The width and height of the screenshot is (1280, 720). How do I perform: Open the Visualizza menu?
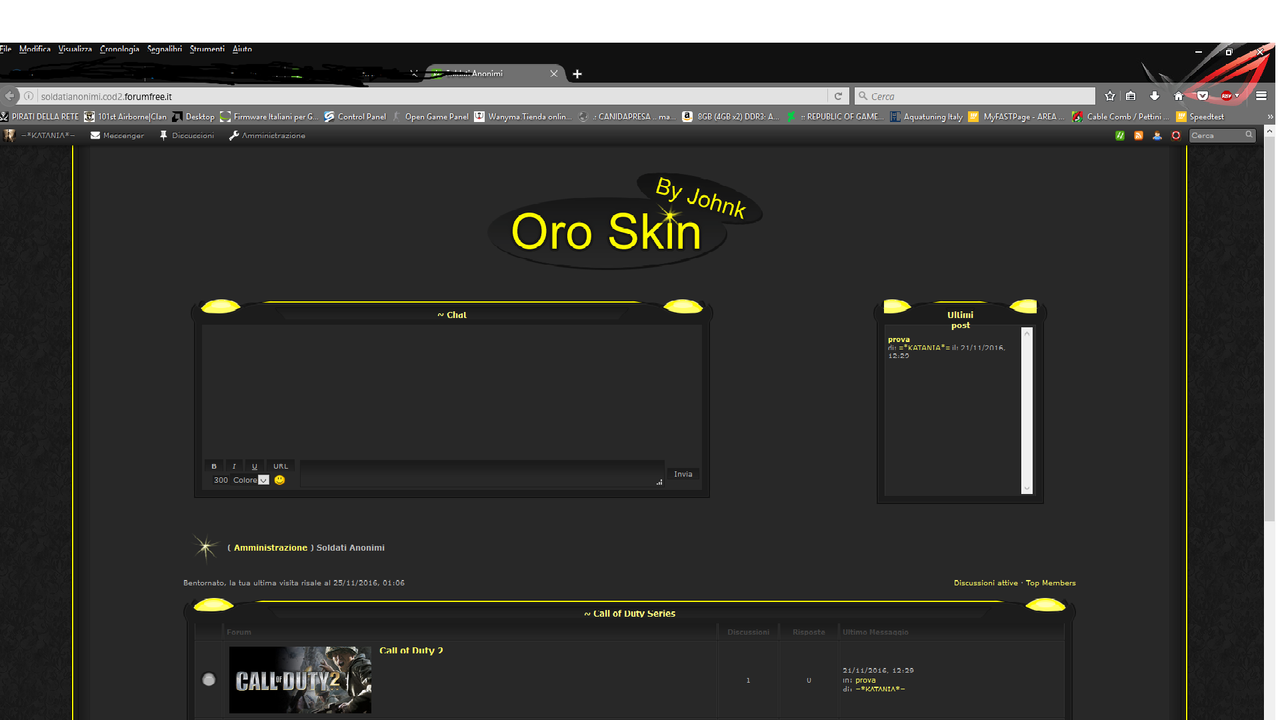(75, 49)
